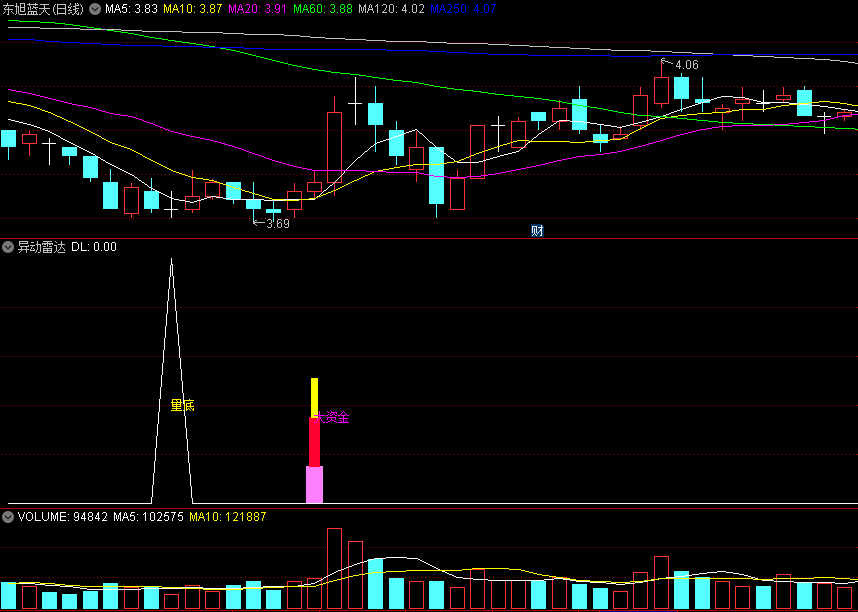Click the tallest red volume bar

(x=334, y=569)
